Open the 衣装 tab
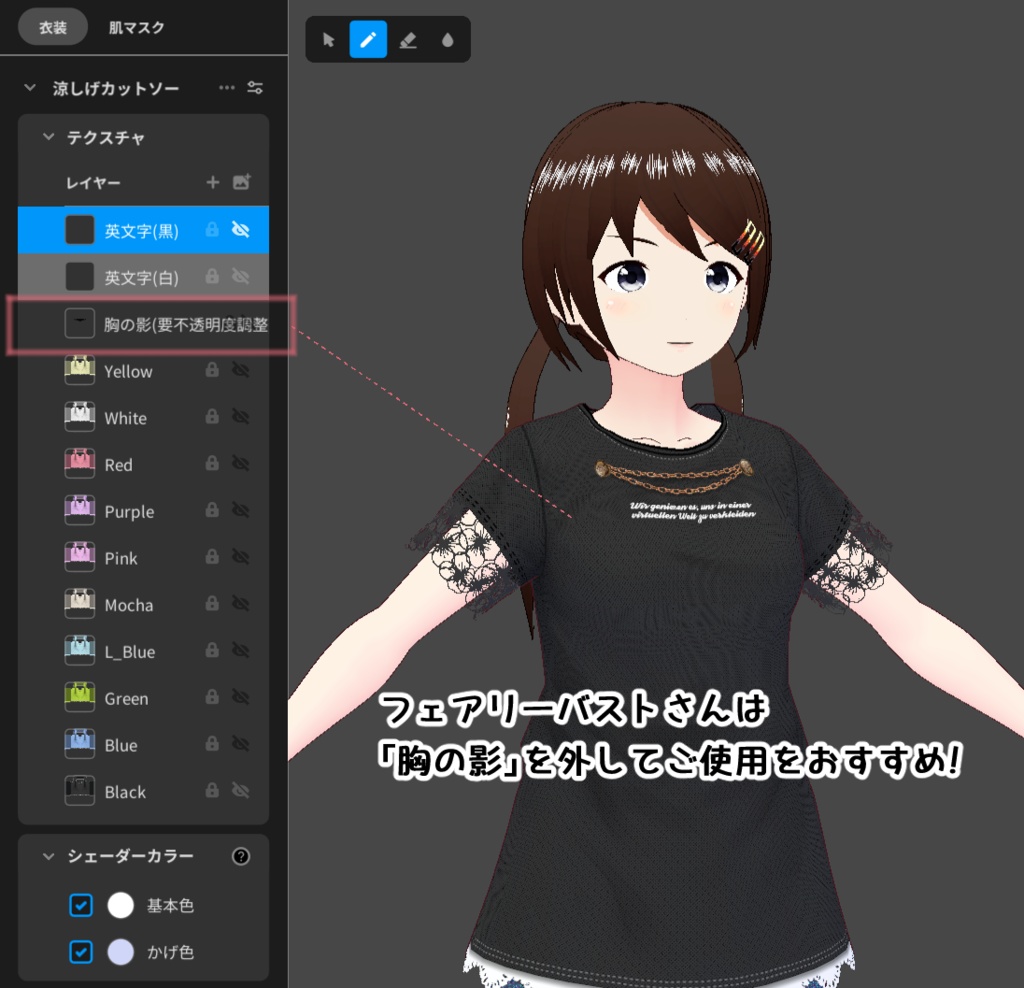The width and height of the screenshot is (1024, 988). 52,28
